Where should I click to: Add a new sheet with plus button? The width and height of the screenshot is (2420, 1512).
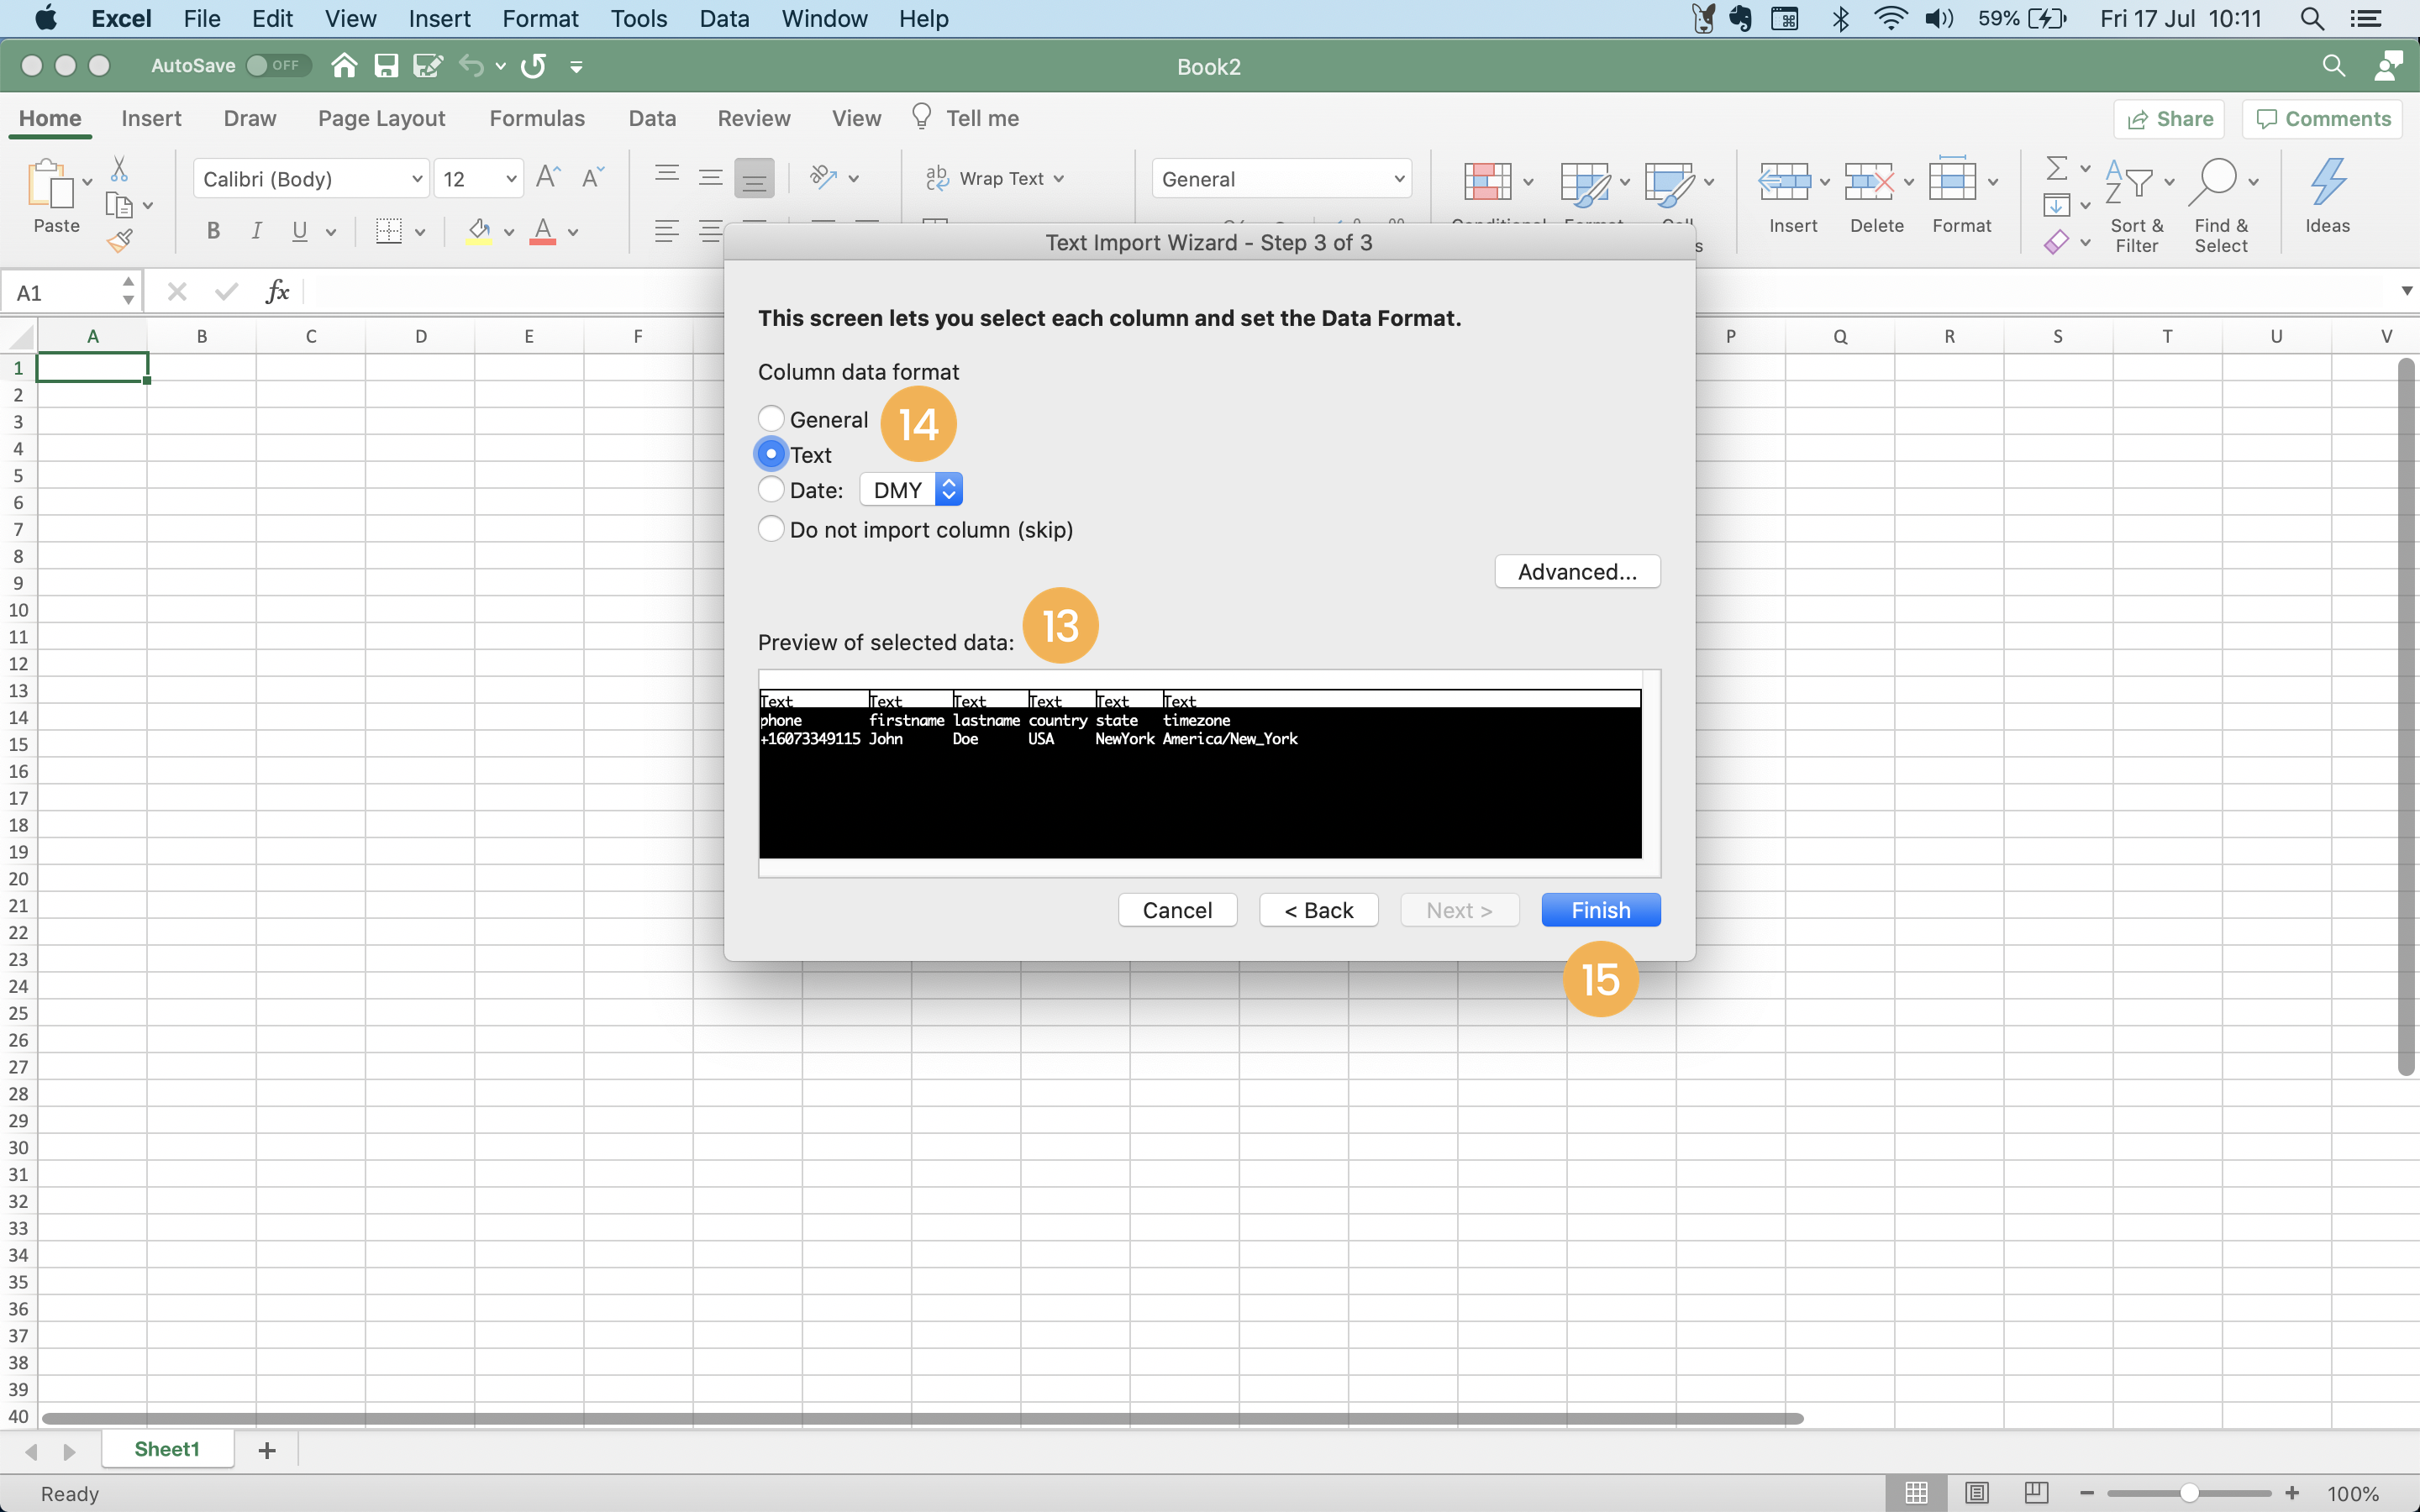(x=267, y=1449)
